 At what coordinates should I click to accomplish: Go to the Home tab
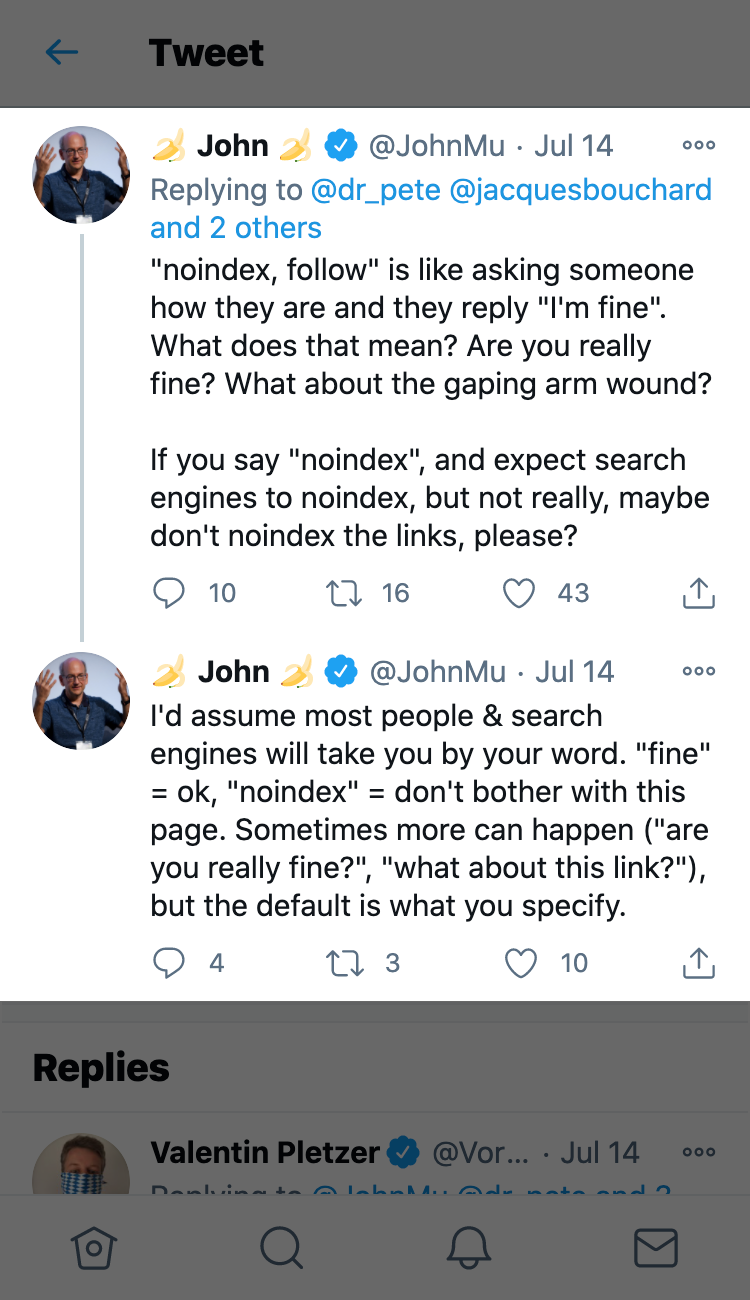coord(94,1248)
